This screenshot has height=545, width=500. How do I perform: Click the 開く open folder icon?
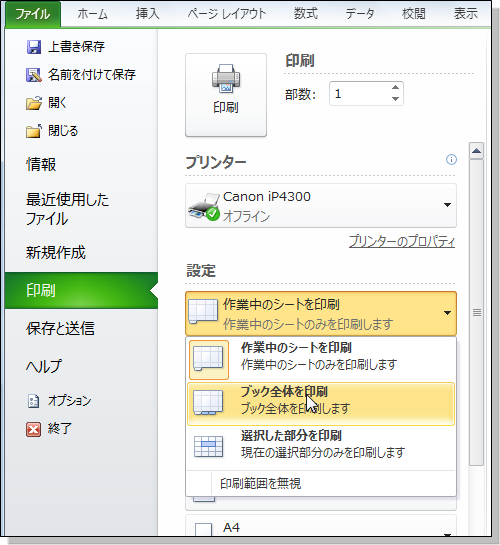click(34, 103)
